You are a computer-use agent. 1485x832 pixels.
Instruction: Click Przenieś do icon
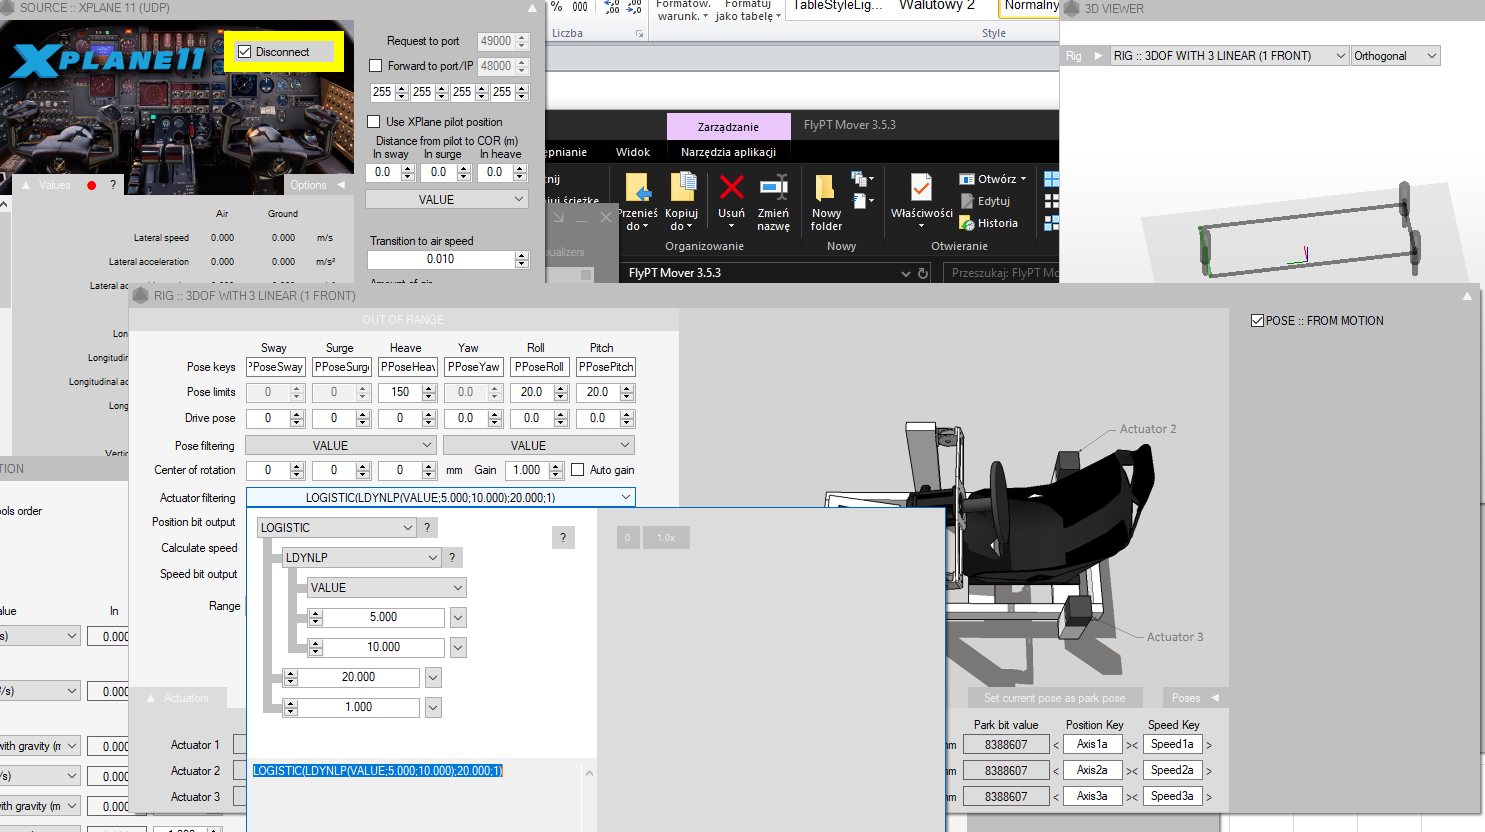(638, 188)
